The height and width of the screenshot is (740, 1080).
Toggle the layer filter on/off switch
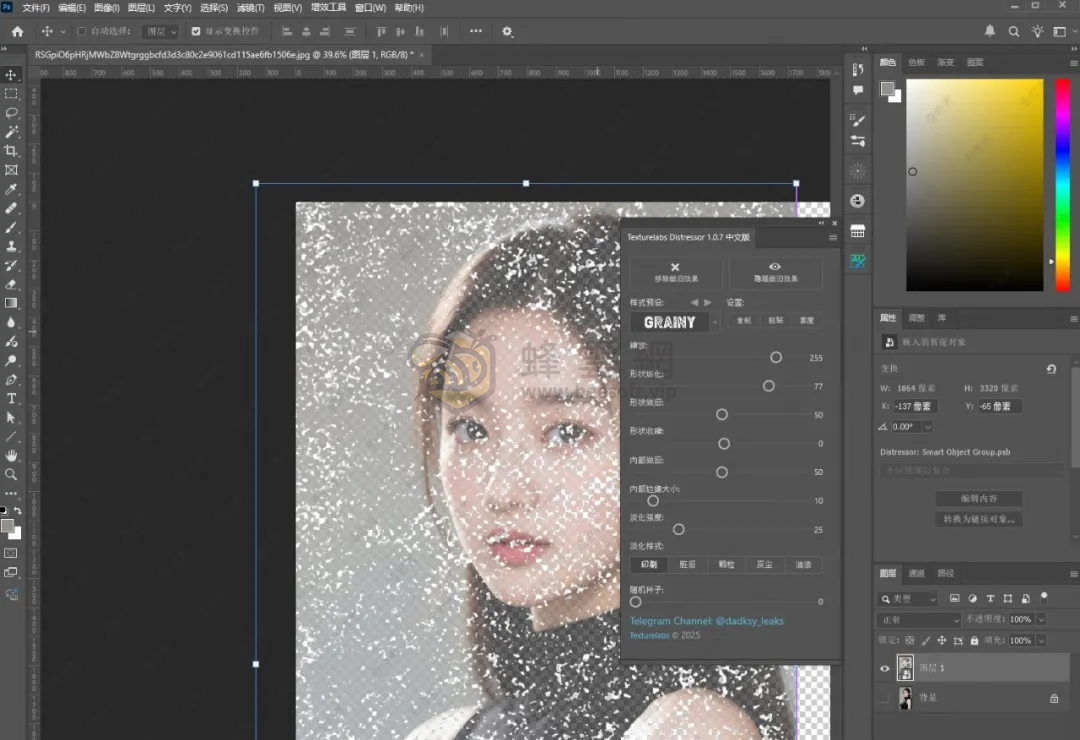[1043, 597]
